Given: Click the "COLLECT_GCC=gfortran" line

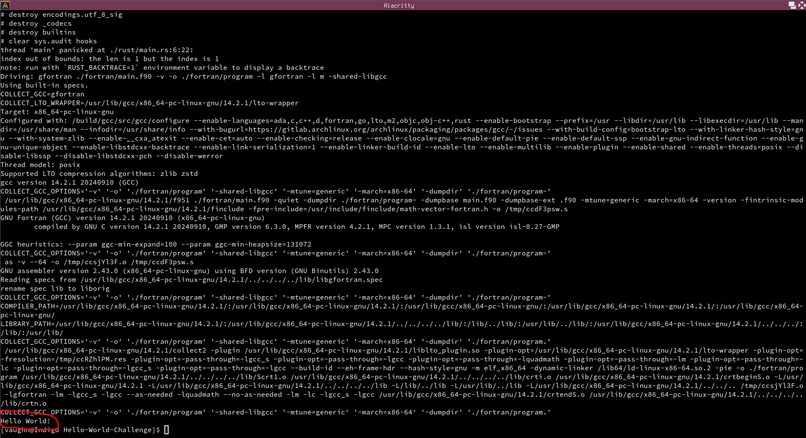Looking at the screenshot, I should point(42,94).
